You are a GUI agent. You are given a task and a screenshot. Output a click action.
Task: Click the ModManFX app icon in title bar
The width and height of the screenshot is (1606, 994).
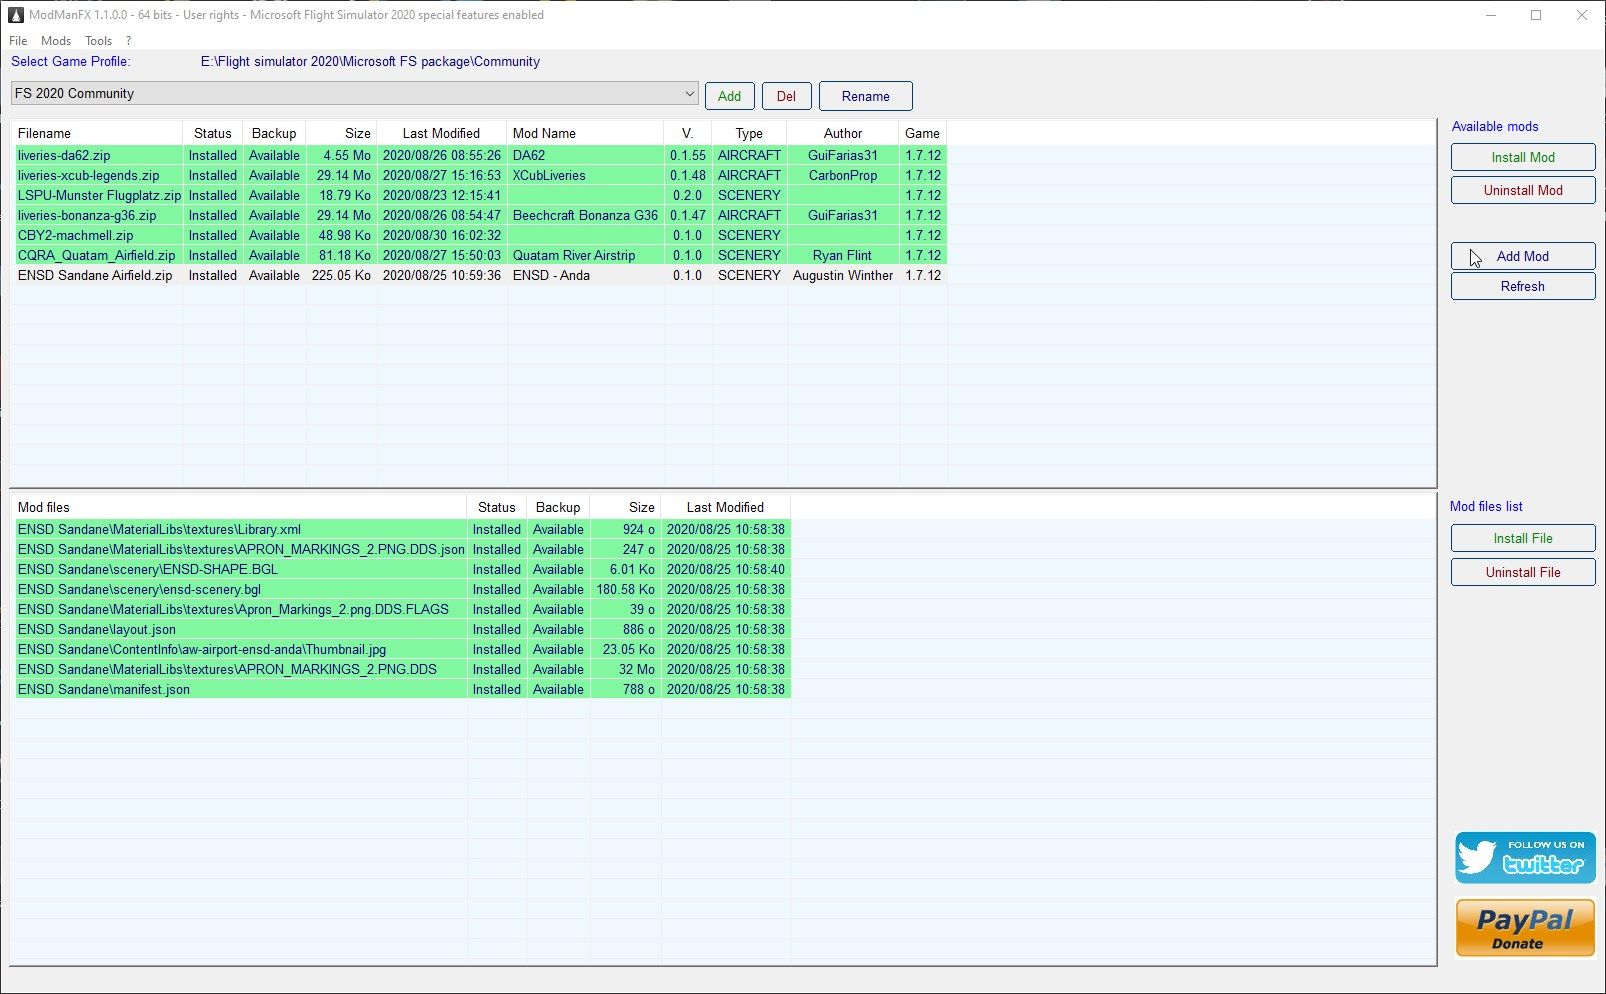coord(15,15)
